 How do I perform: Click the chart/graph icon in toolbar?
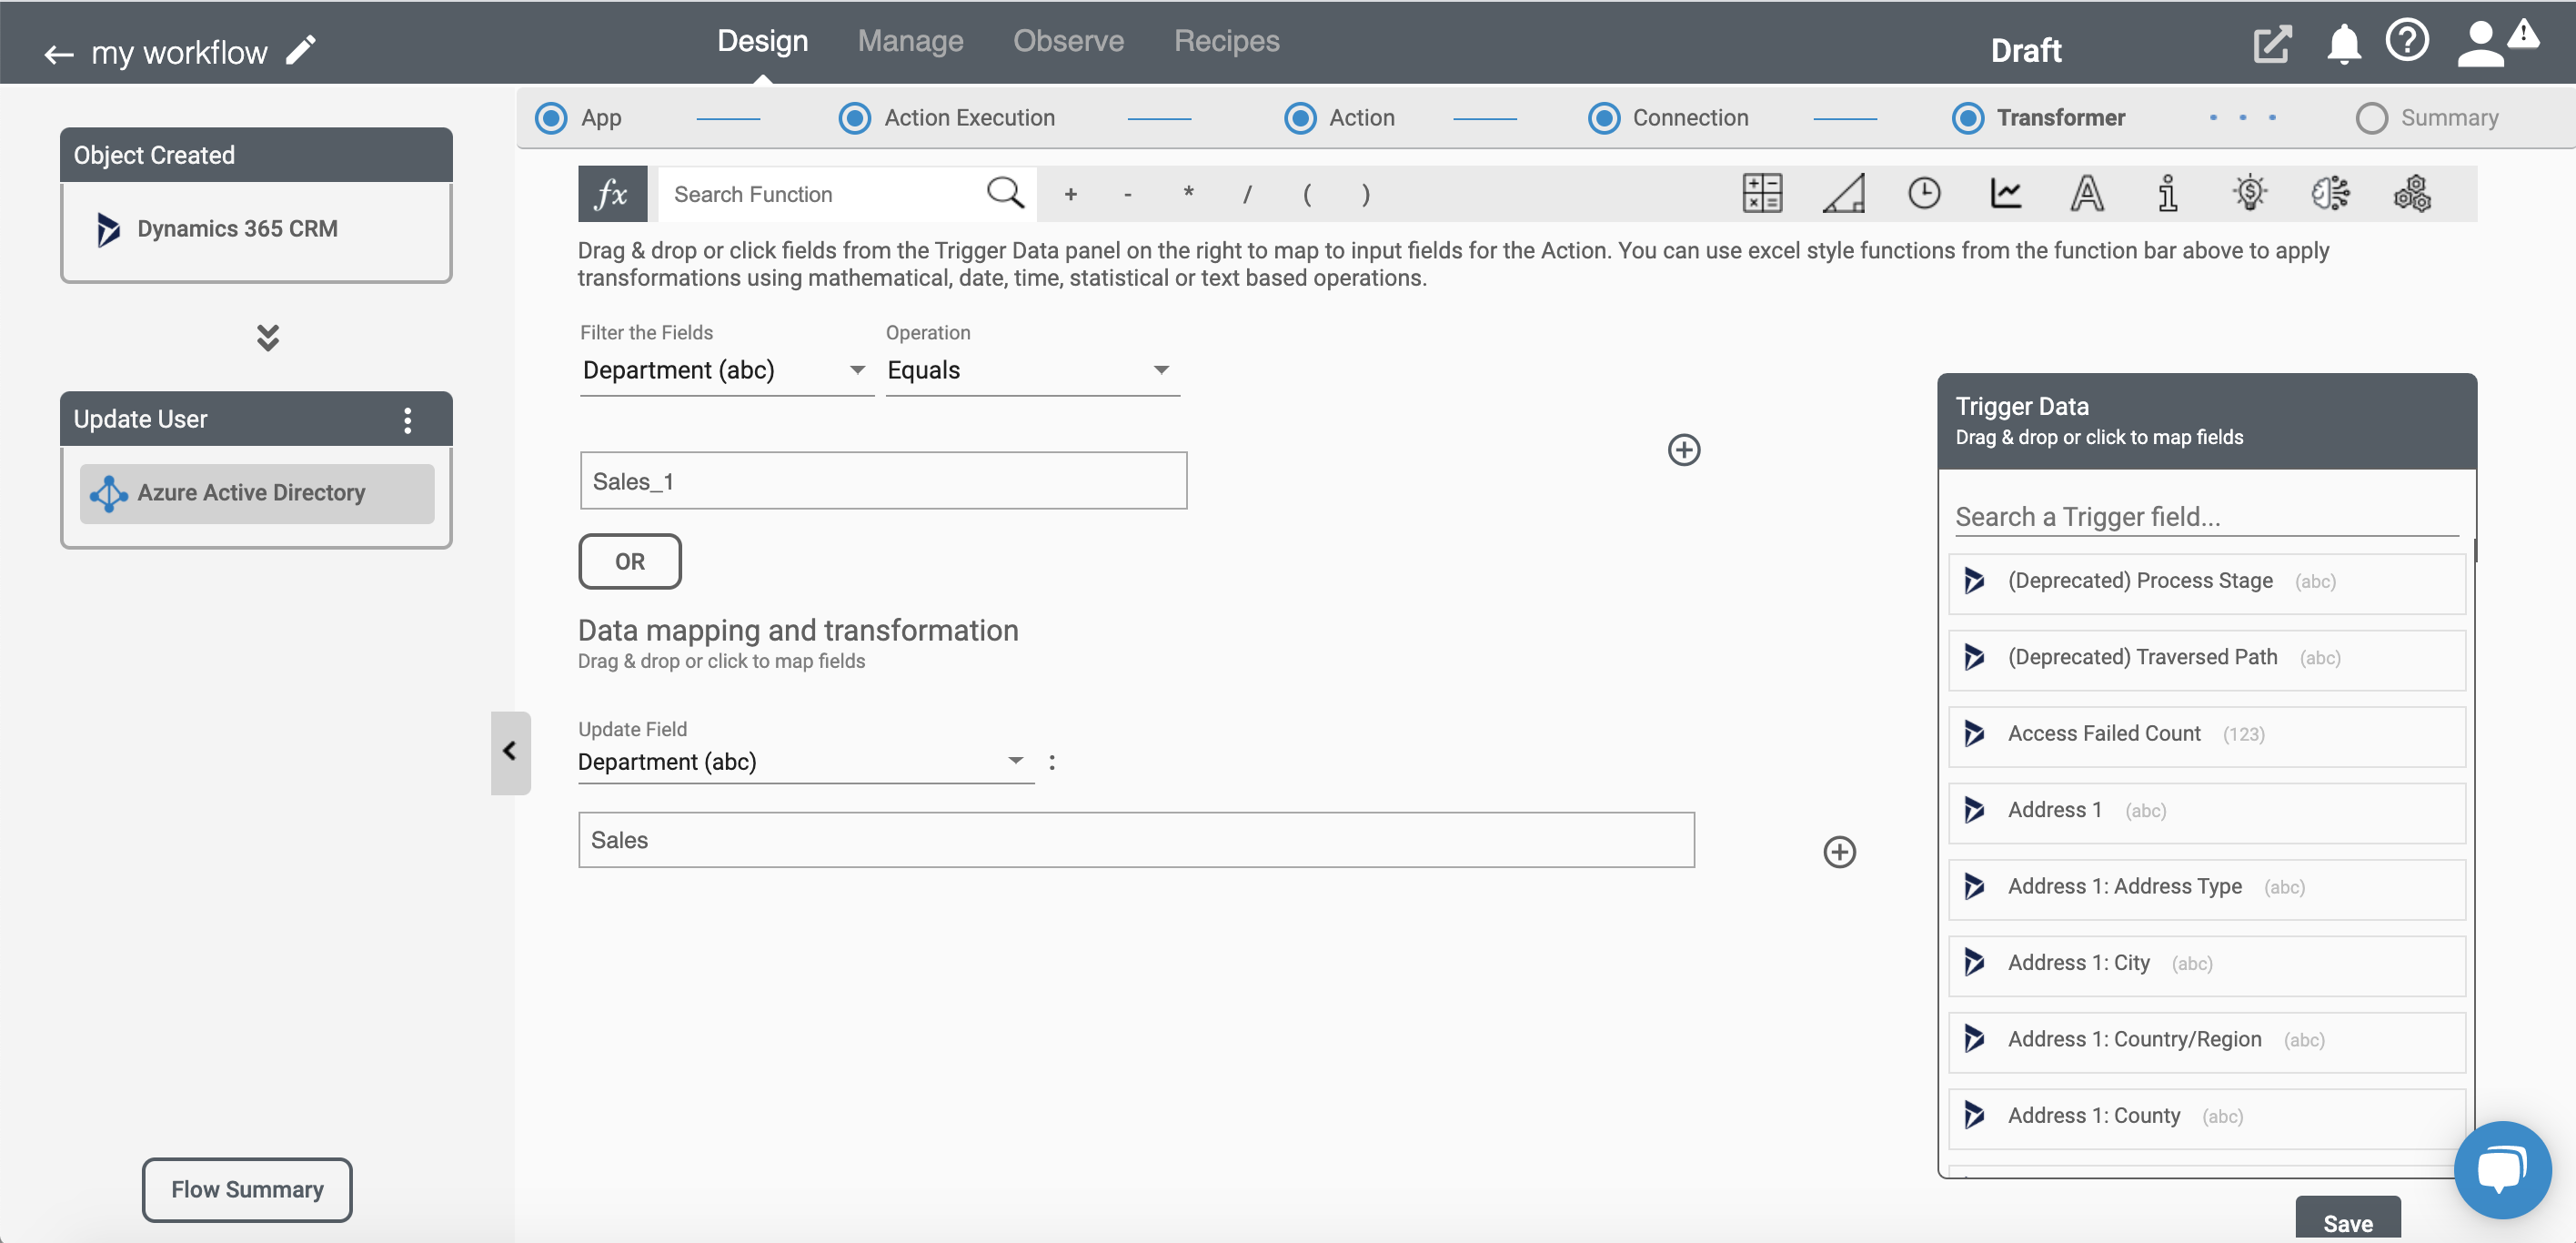click(2006, 194)
